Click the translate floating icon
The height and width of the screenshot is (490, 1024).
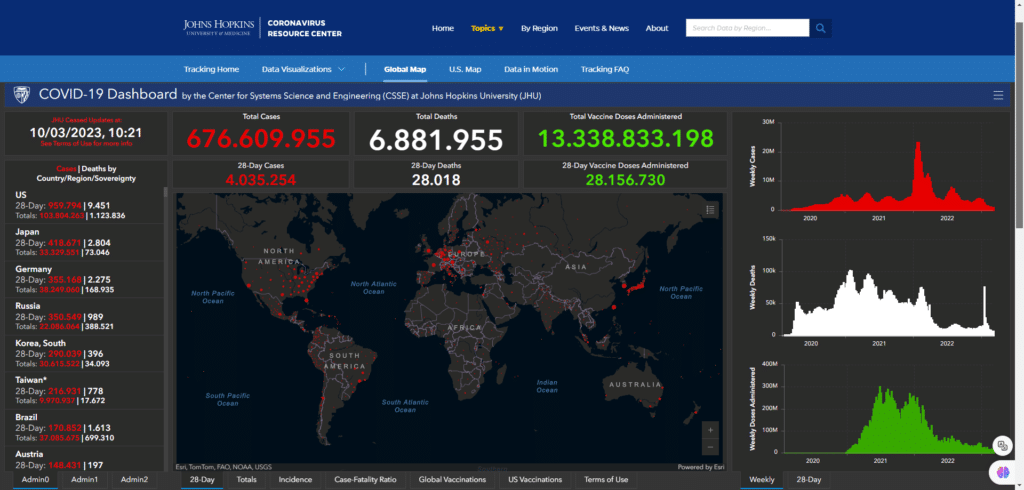click(1001, 446)
